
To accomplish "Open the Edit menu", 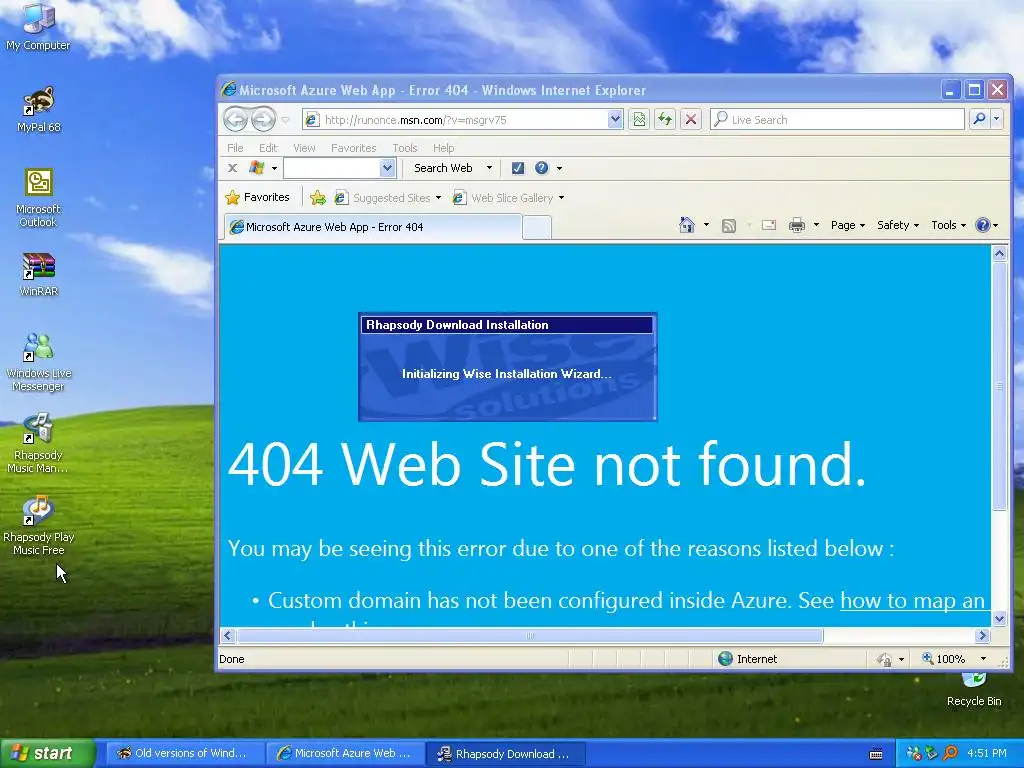I will click(268, 148).
